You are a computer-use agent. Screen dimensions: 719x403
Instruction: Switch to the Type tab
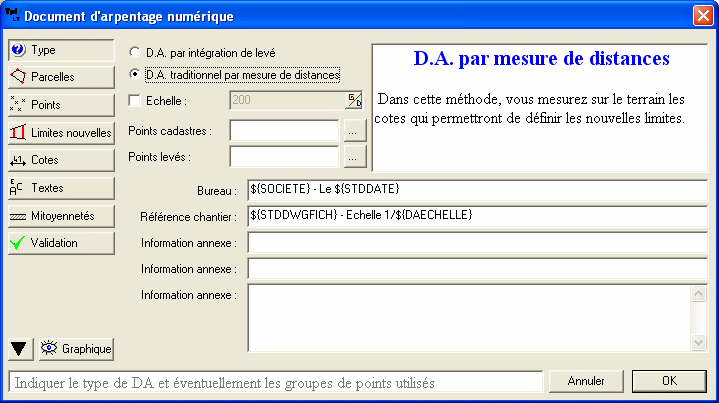pyautogui.click(x=60, y=49)
